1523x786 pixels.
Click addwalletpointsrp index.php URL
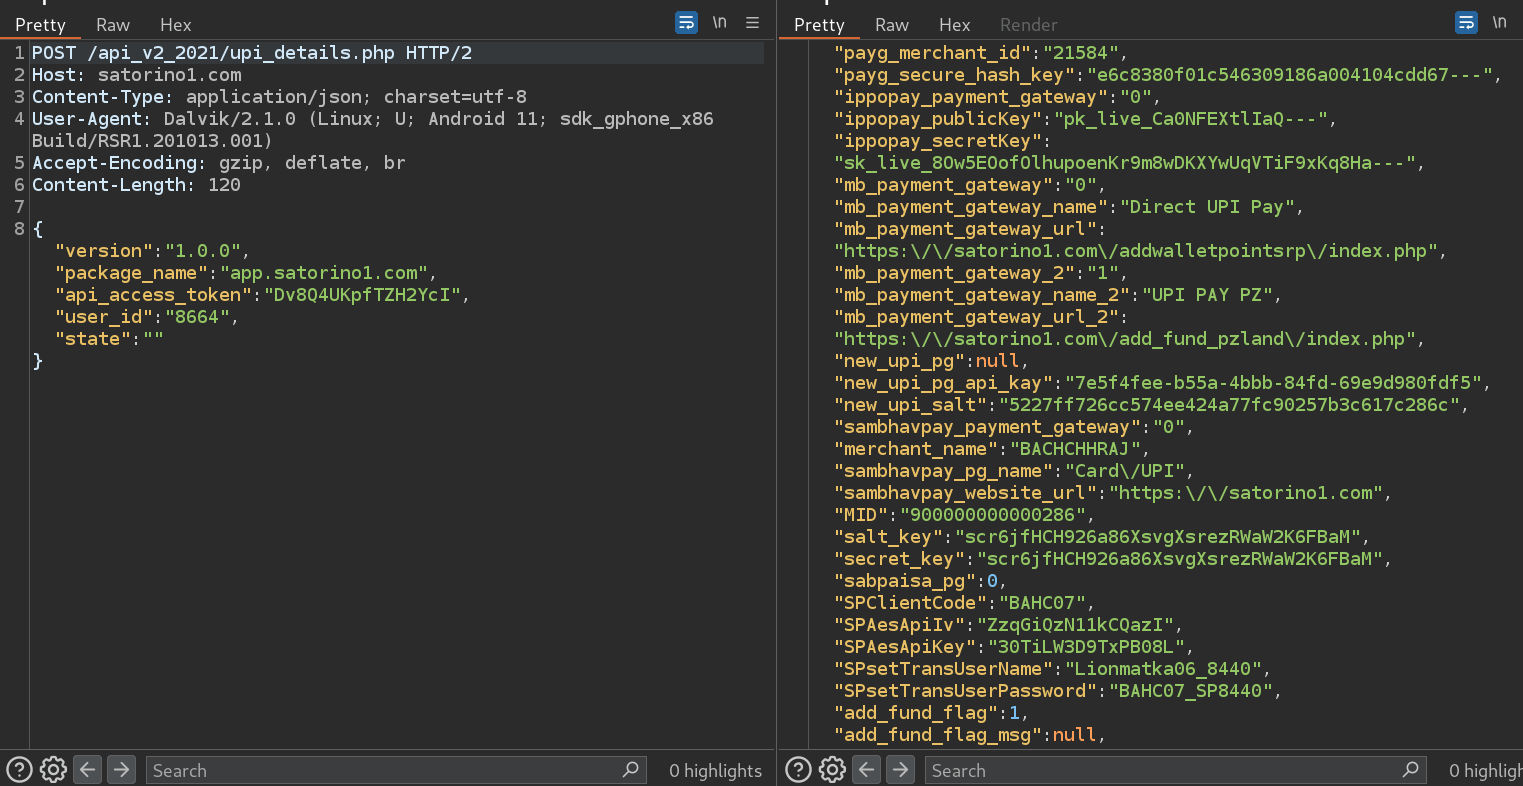point(1135,251)
